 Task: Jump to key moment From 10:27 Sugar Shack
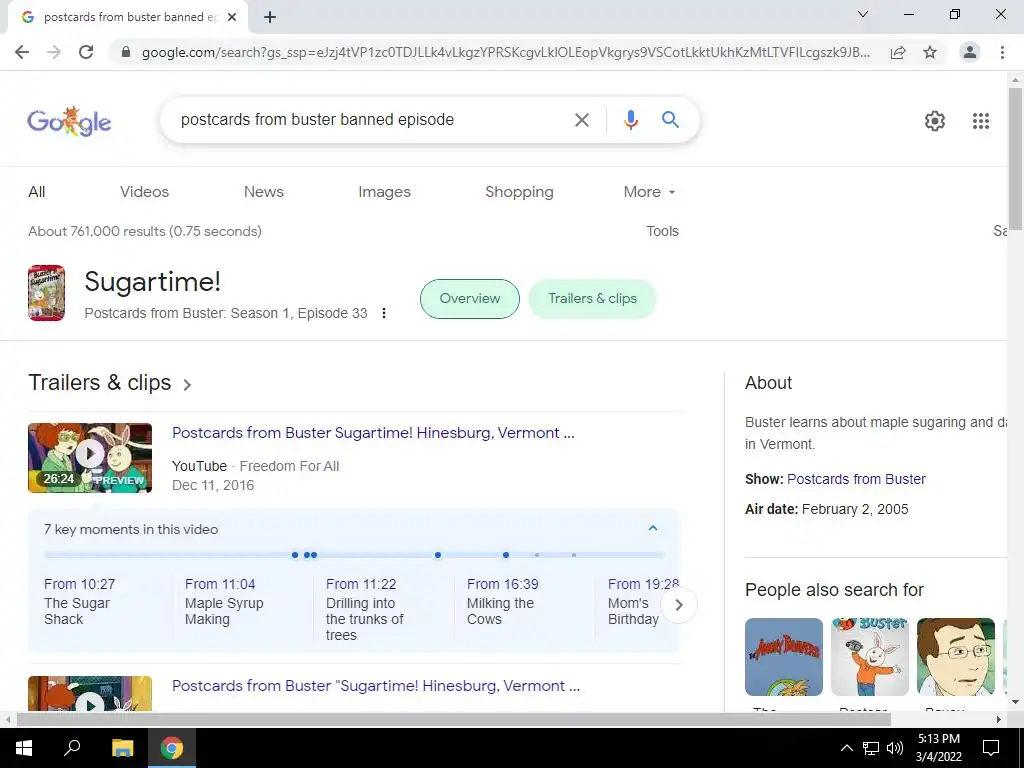[79, 601]
